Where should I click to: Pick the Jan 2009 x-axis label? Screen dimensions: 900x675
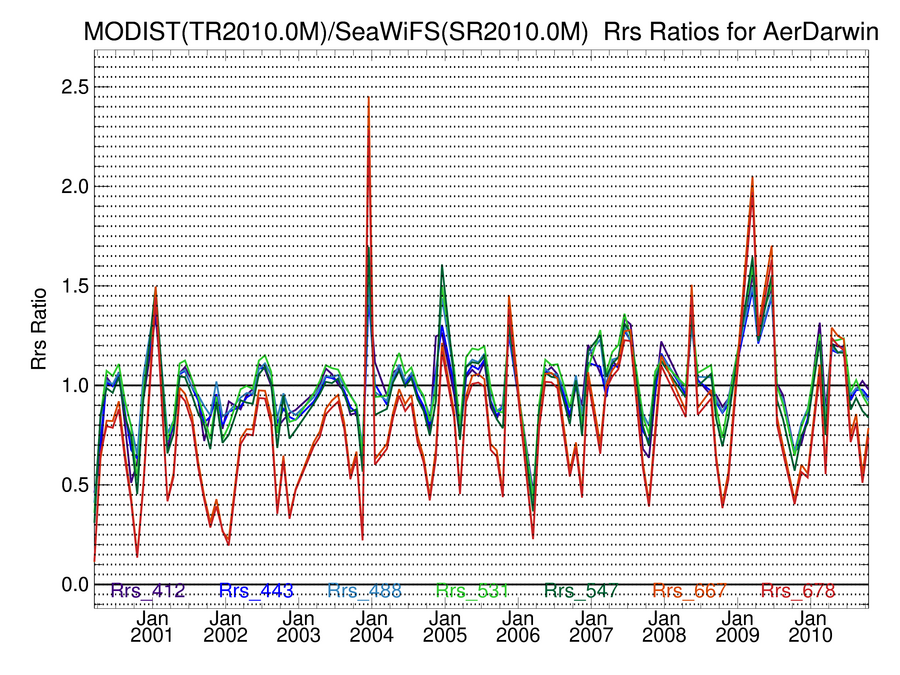click(x=738, y=627)
